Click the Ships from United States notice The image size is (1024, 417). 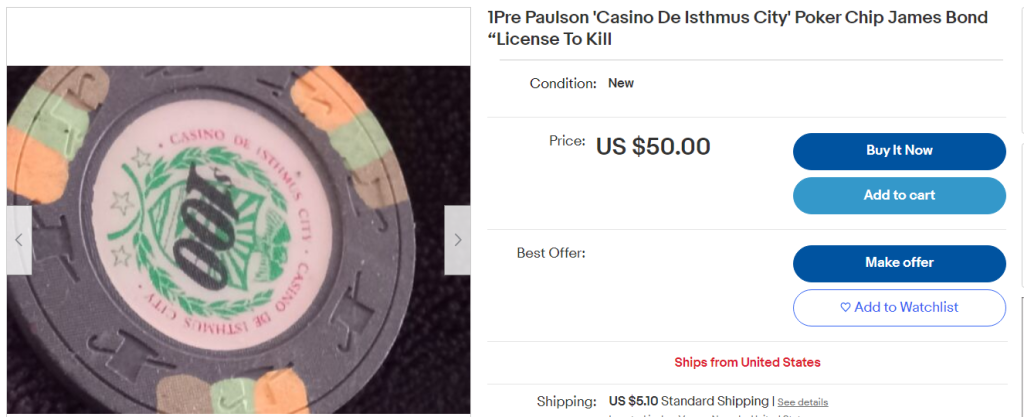click(x=747, y=362)
